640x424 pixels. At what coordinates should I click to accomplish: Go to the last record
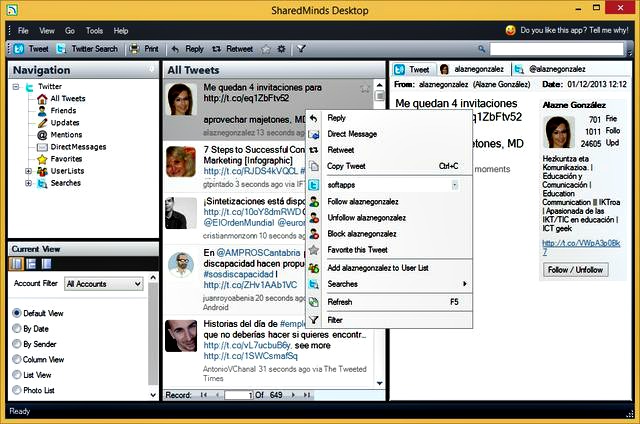coord(307,395)
